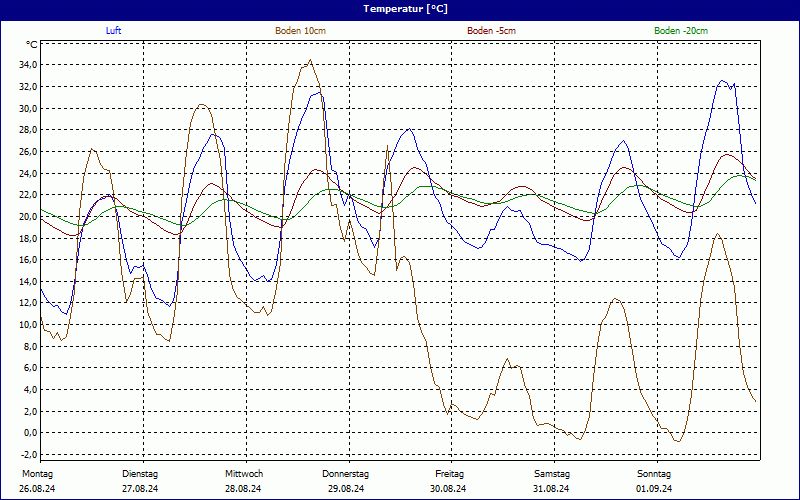Click the 18,0 y-axis value
The height and width of the screenshot is (500, 800).
click(x=29, y=238)
